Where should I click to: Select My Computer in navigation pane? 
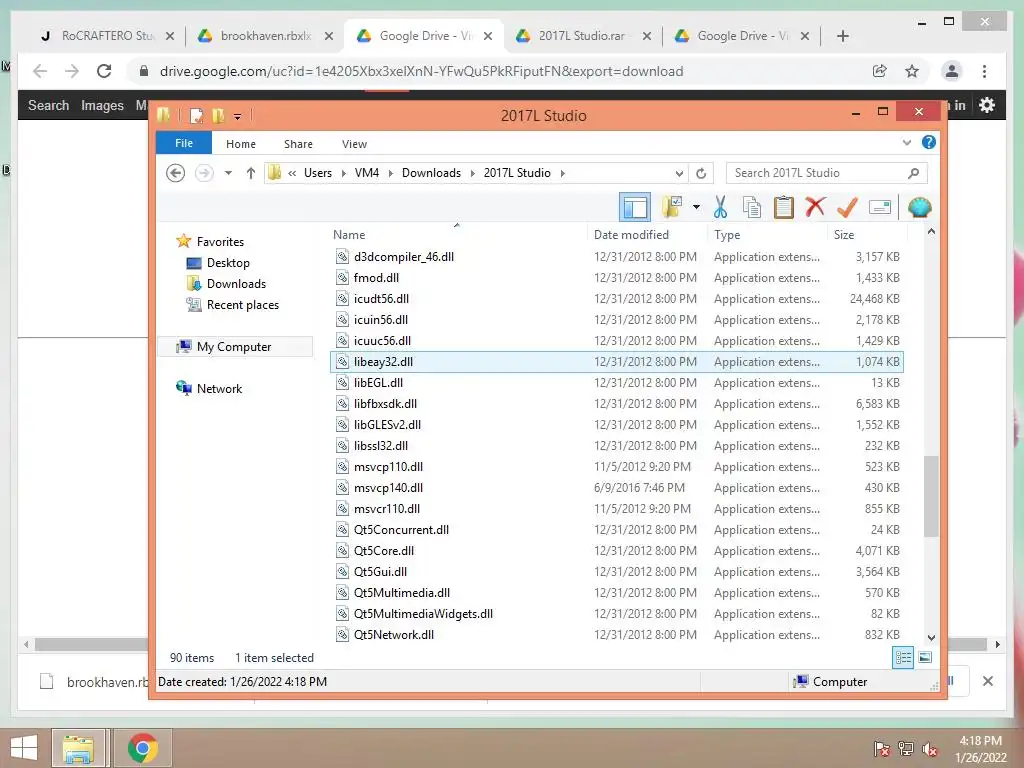pyautogui.click(x=234, y=347)
